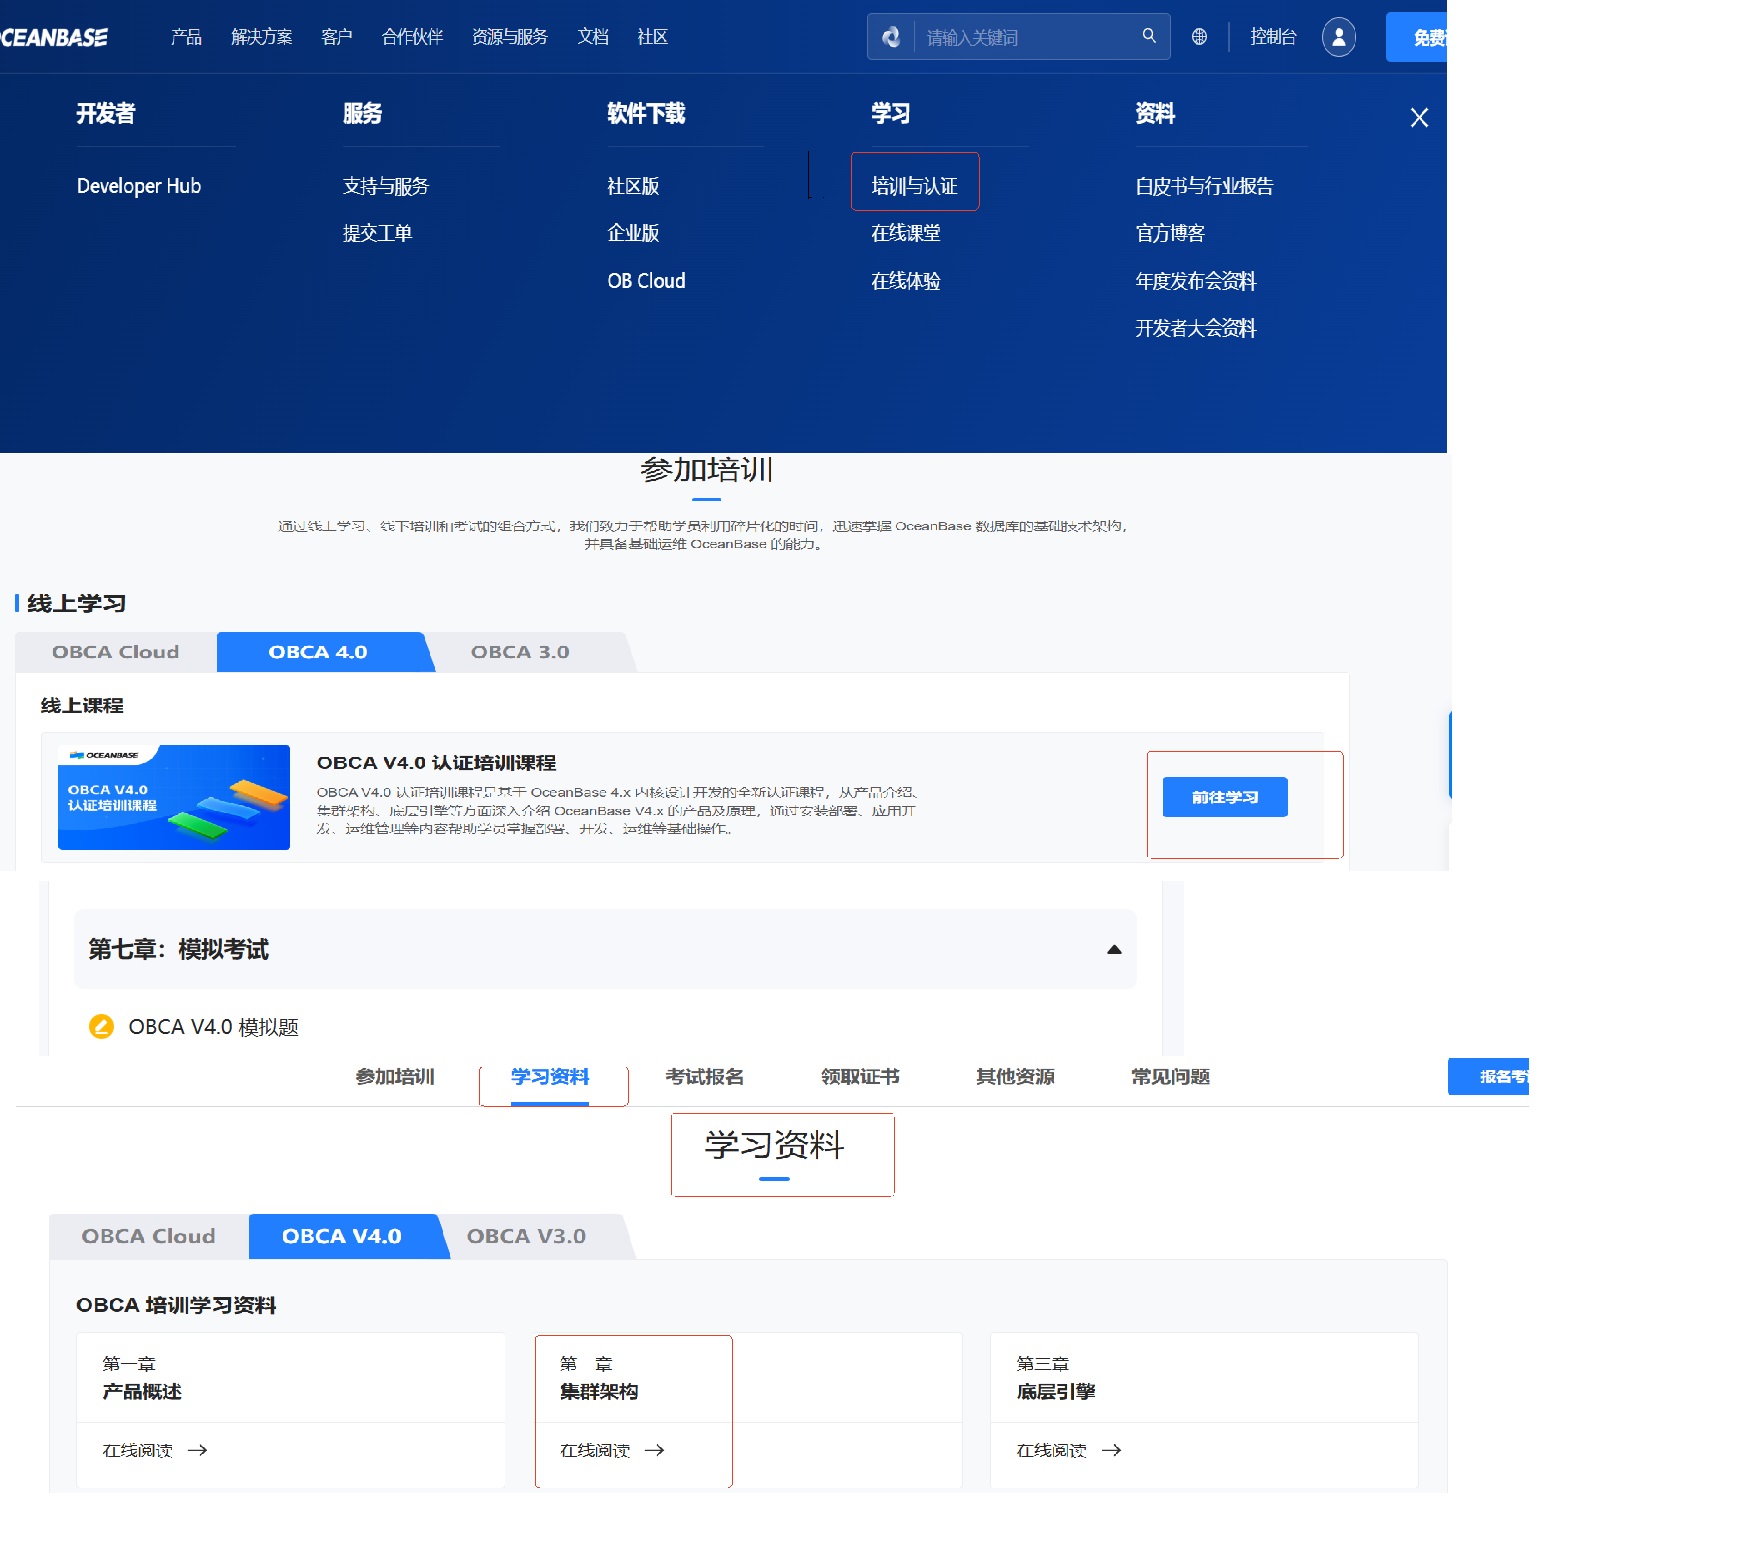Click the blue 免费 button in header
1741x1543 pixels.
1417,37
